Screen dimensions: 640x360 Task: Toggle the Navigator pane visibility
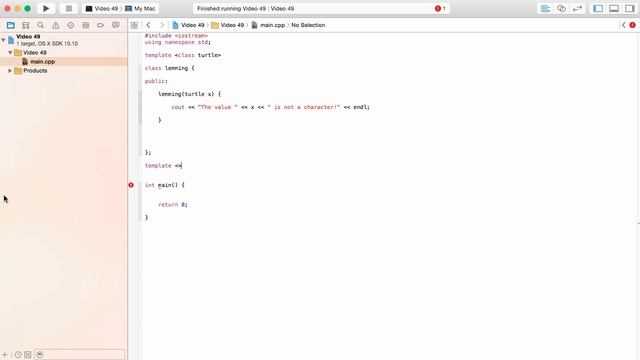pos(598,9)
